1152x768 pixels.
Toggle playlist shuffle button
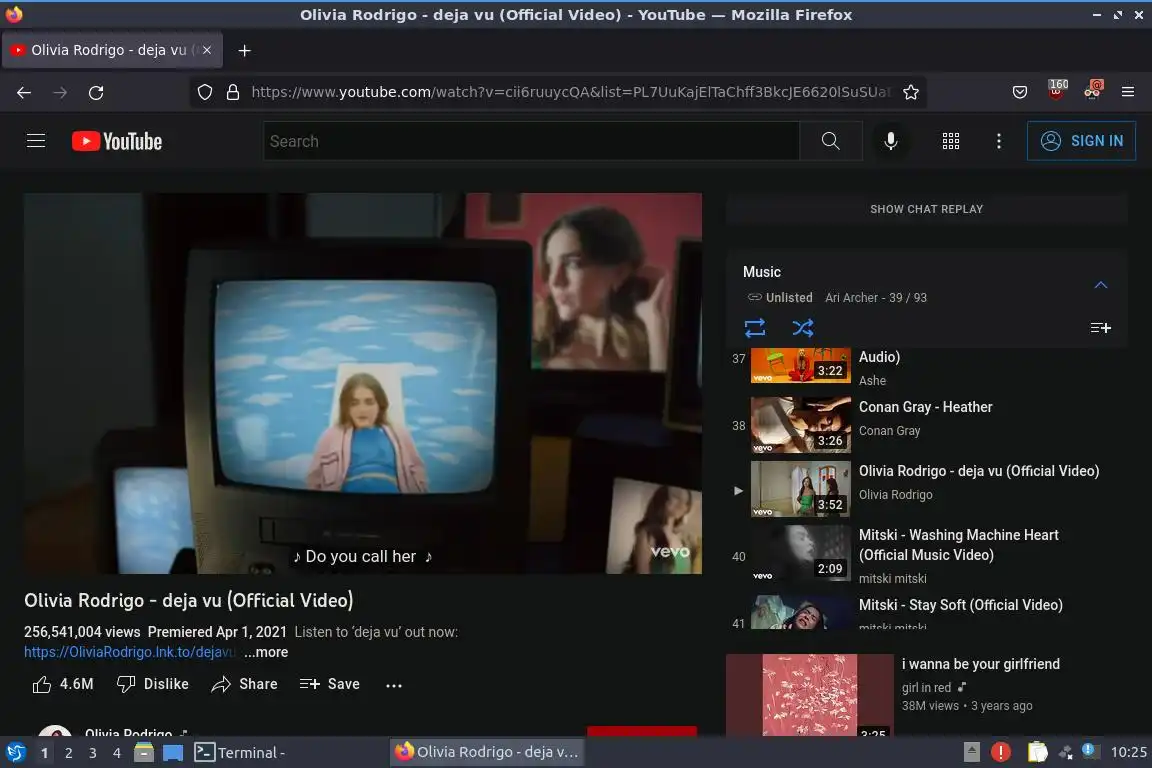pos(802,328)
